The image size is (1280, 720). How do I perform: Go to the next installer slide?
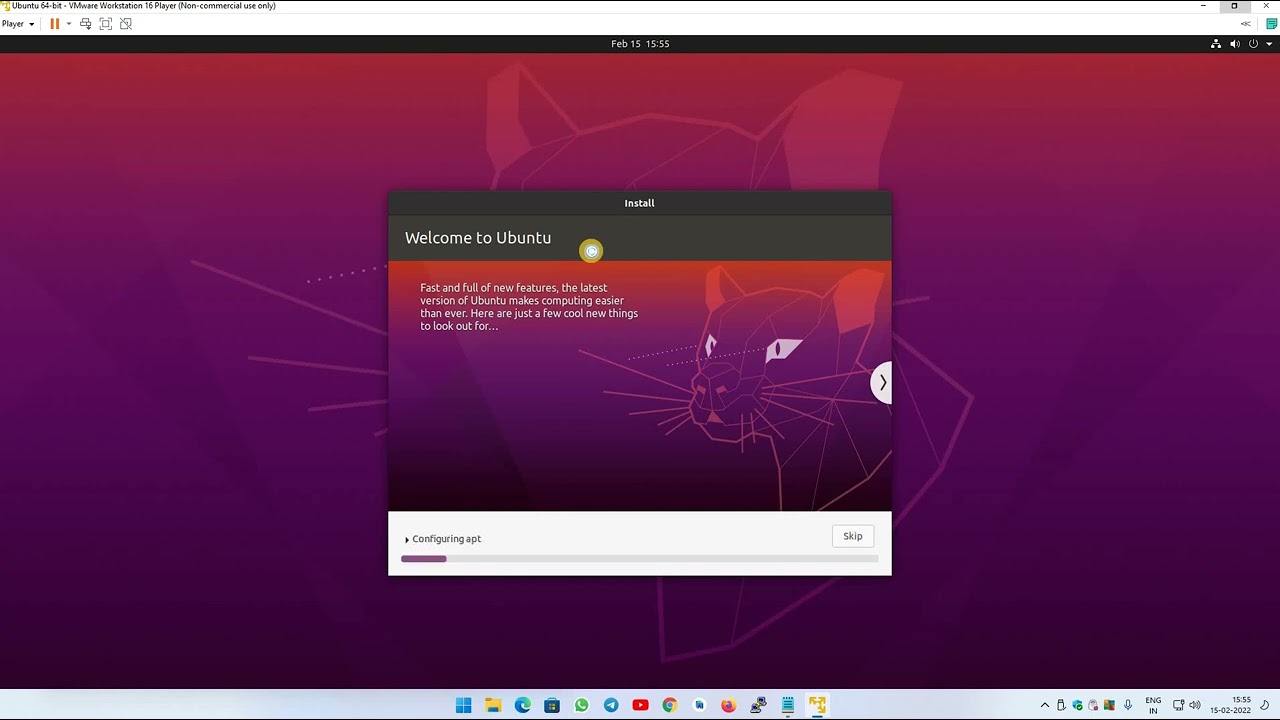pyautogui.click(x=881, y=383)
